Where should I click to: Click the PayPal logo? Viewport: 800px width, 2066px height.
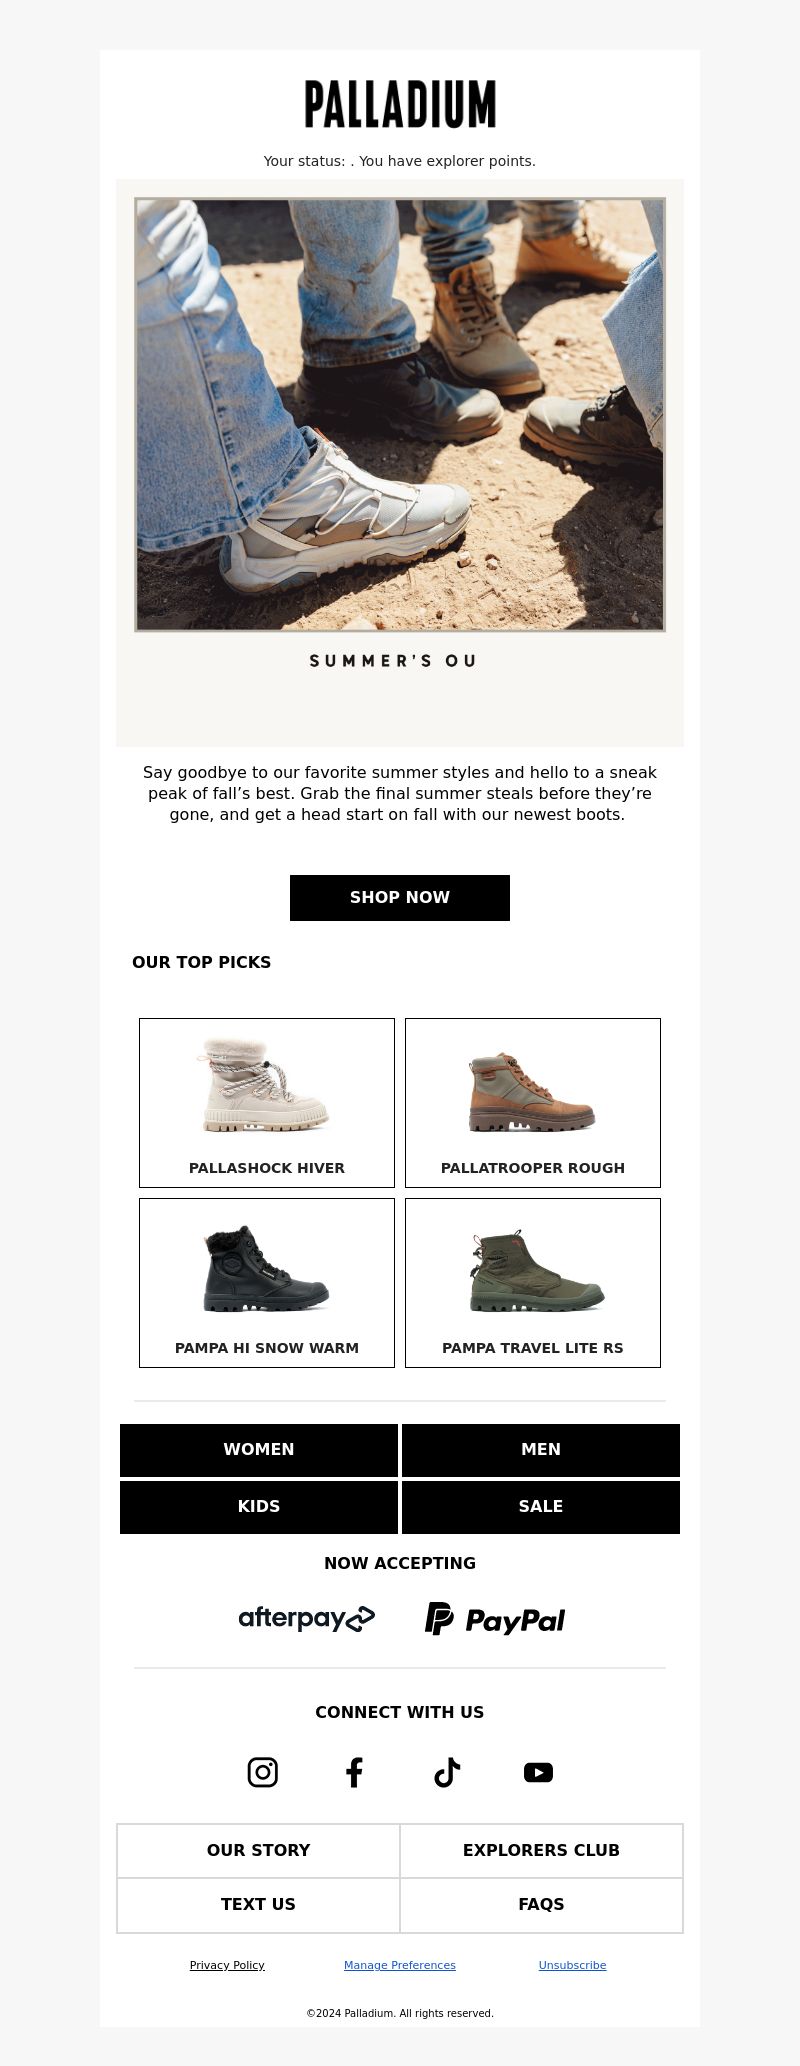pos(495,1618)
